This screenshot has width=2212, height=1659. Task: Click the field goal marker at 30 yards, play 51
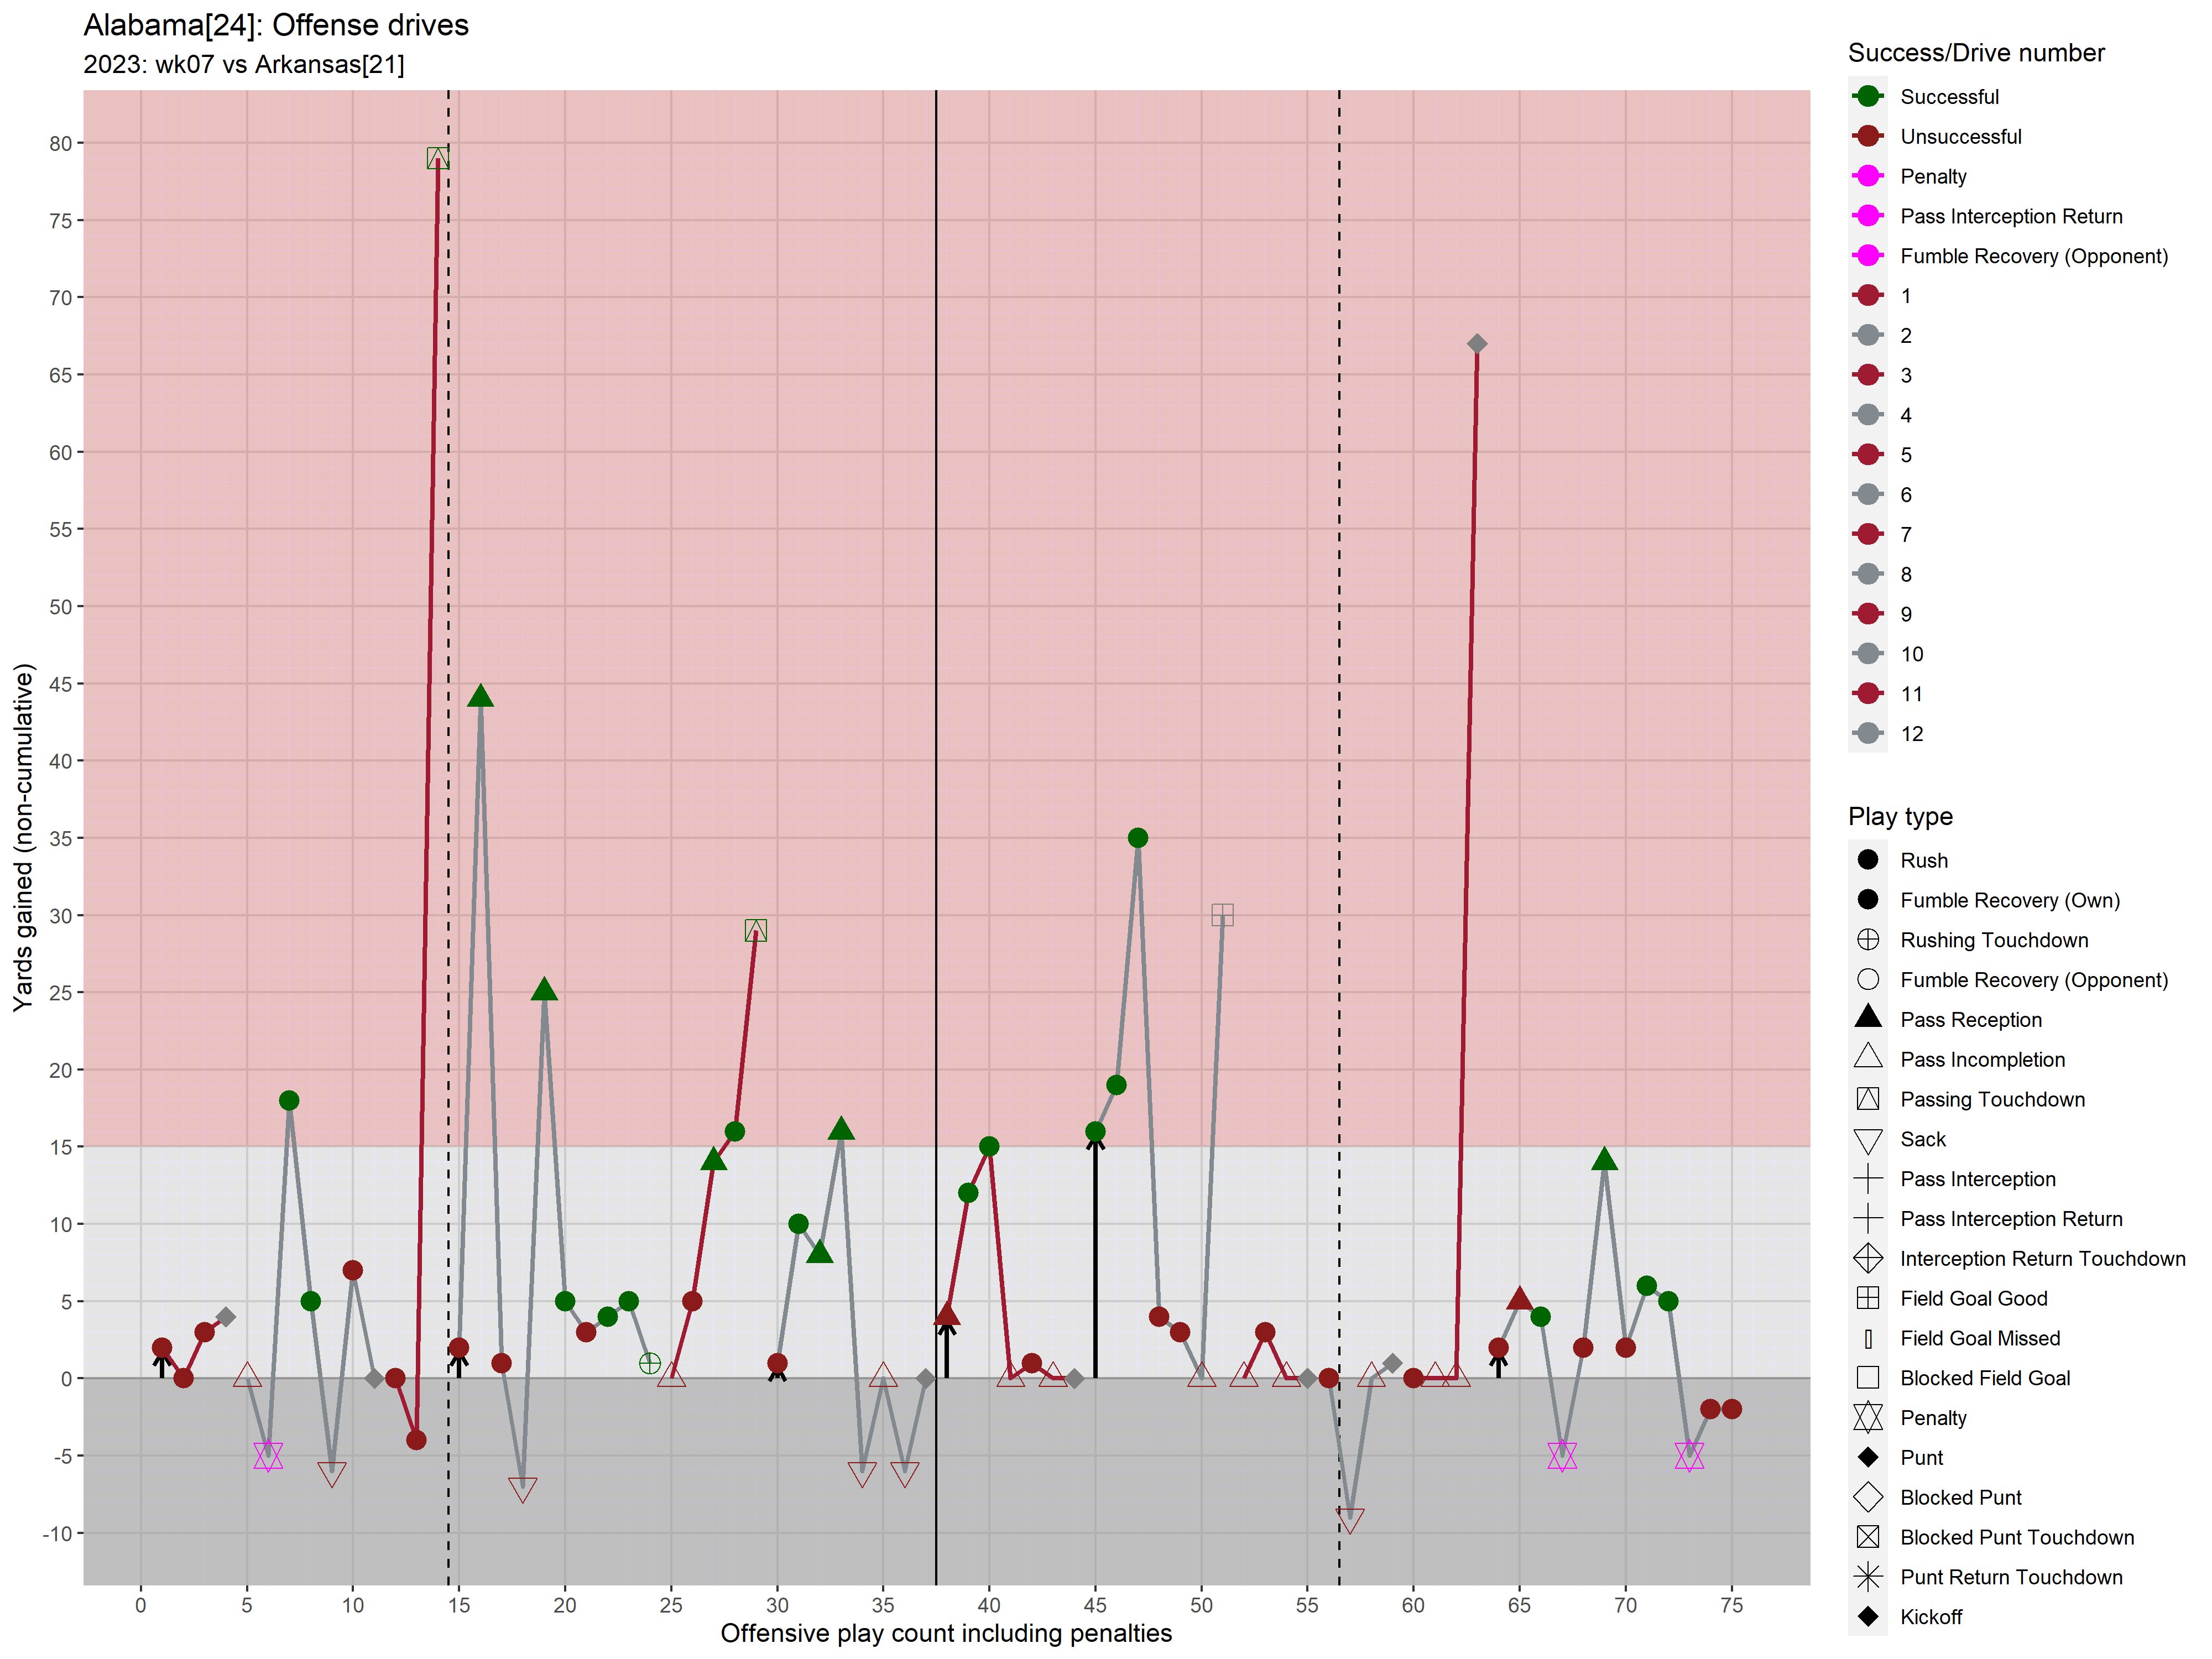pyautogui.click(x=1222, y=915)
